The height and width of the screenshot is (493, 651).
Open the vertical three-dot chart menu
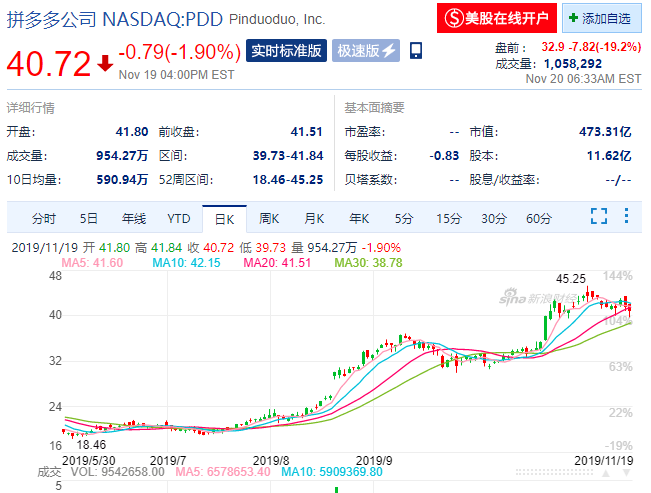pos(626,216)
